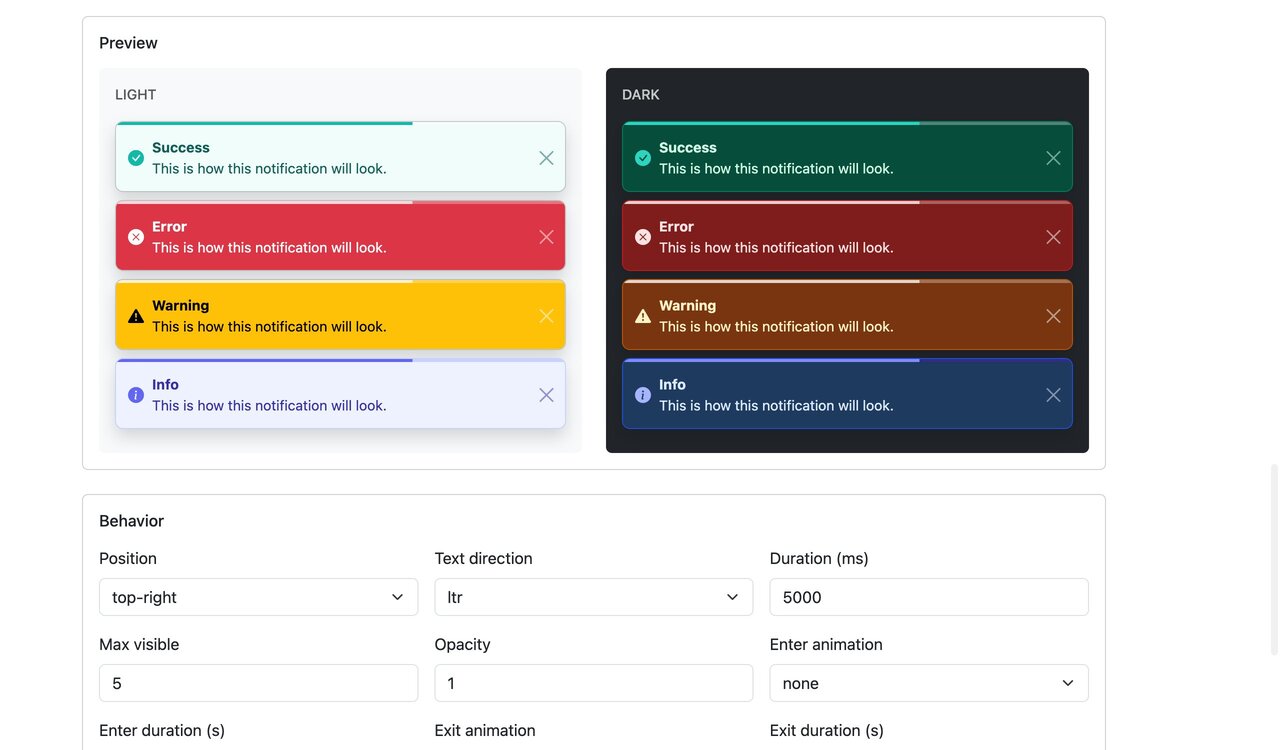Click the light Error title text
The image size is (1280, 750).
pyautogui.click(x=170, y=226)
